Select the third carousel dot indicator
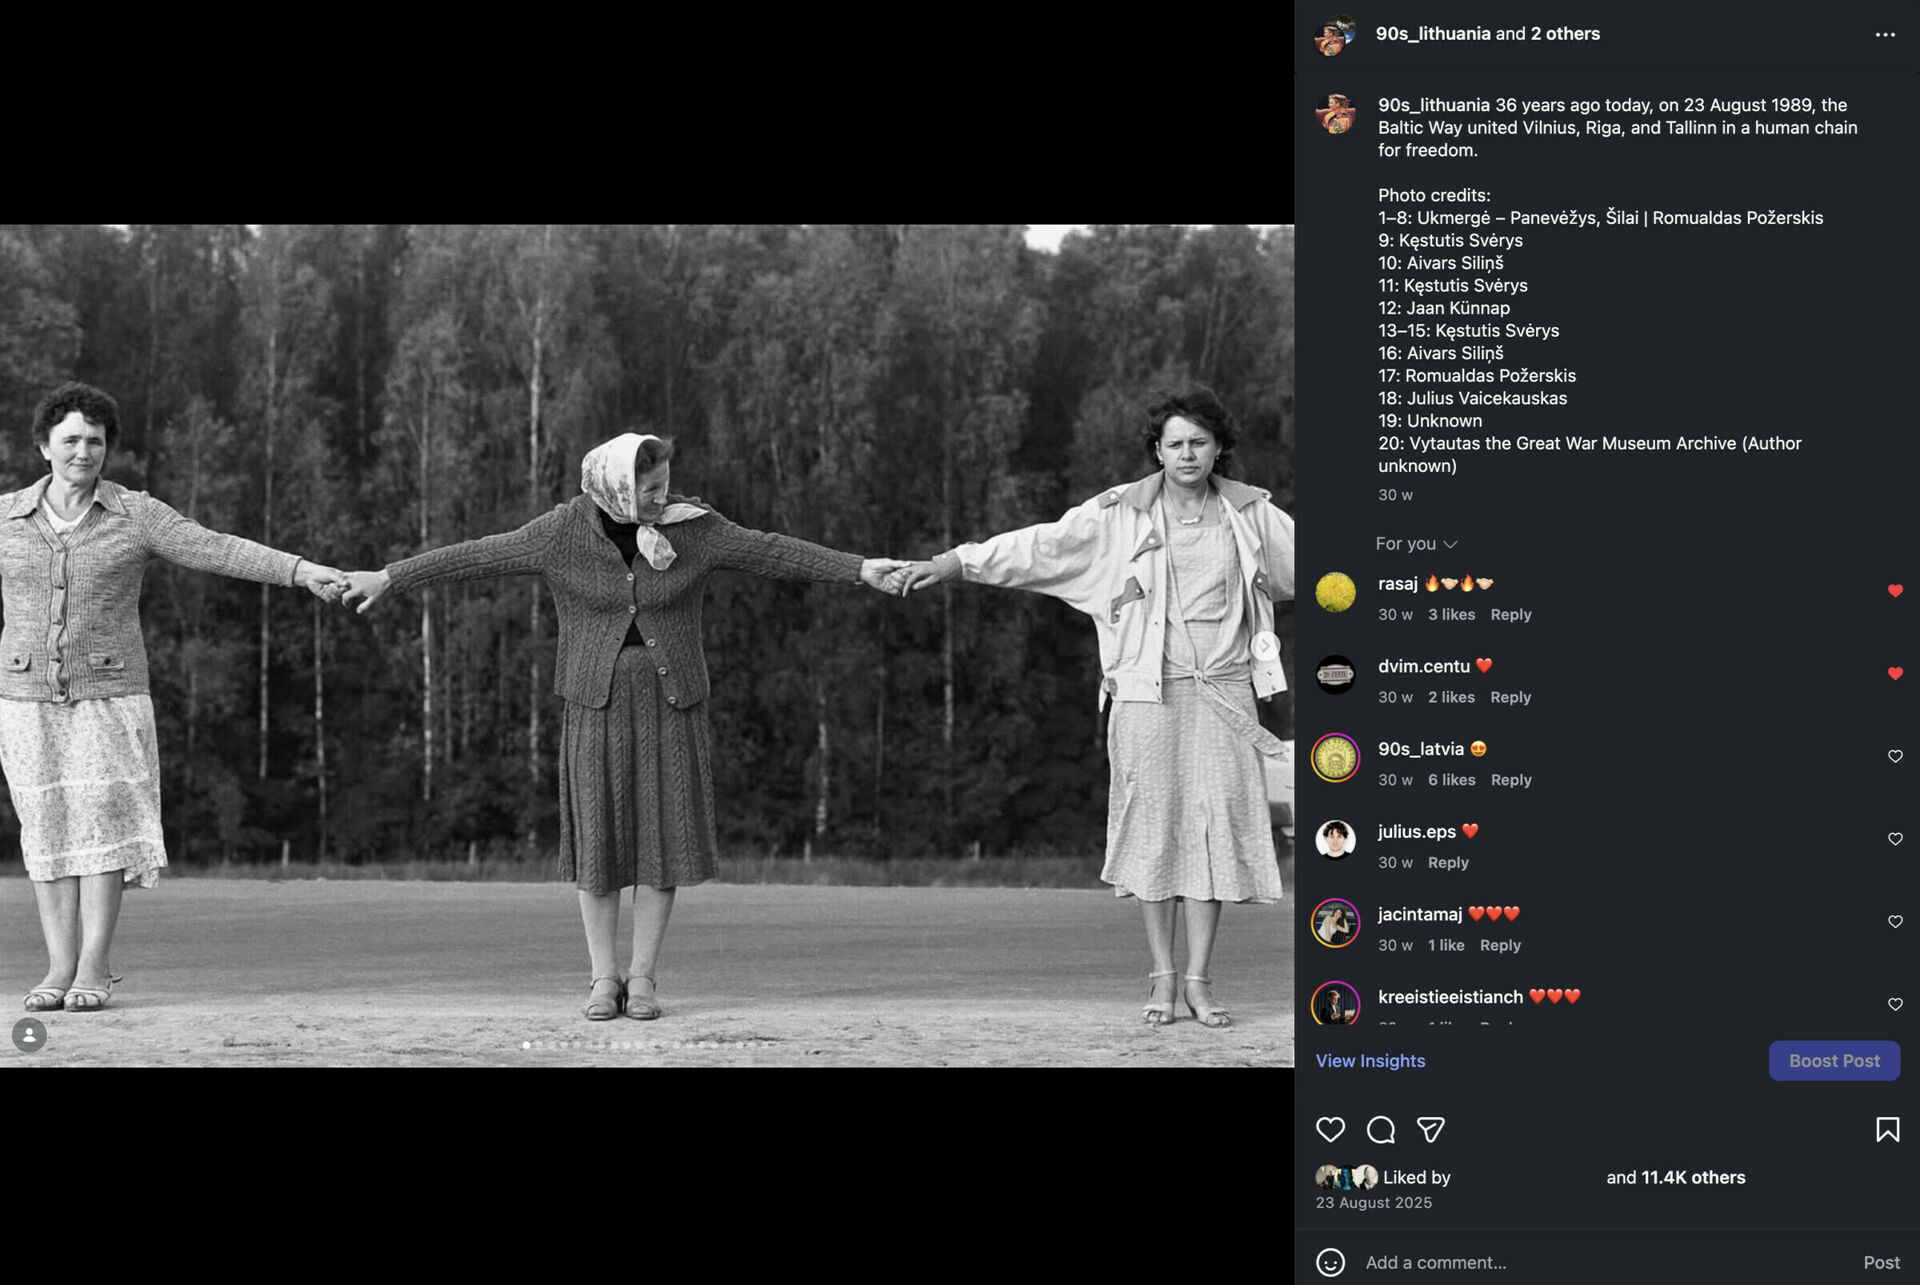Viewport: 1920px width, 1285px height. click(x=551, y=1044)
